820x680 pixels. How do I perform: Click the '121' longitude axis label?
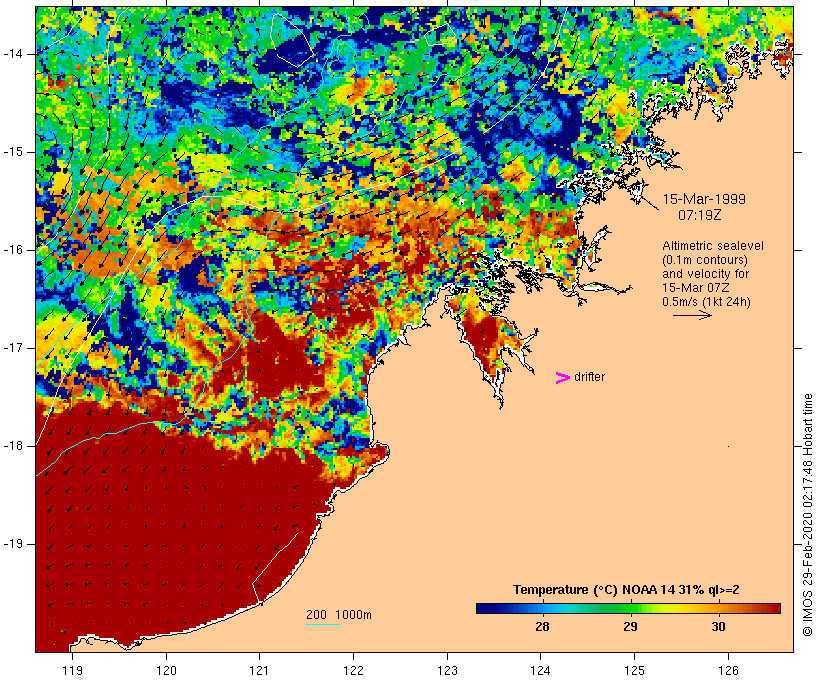pos(259,670)
